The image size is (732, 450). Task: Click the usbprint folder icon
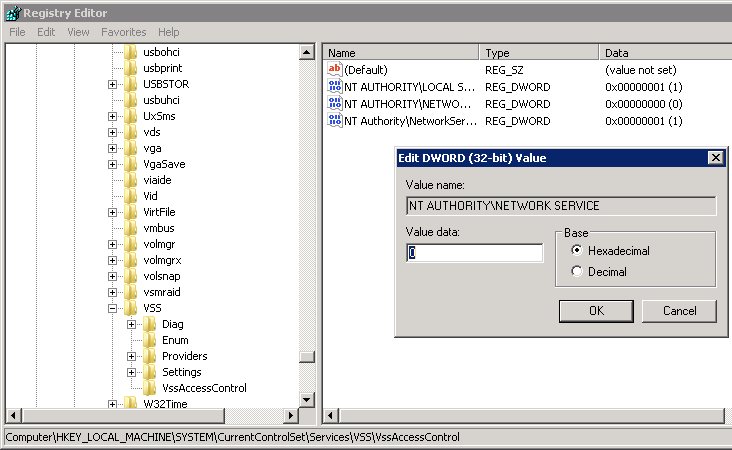point(130,68)
